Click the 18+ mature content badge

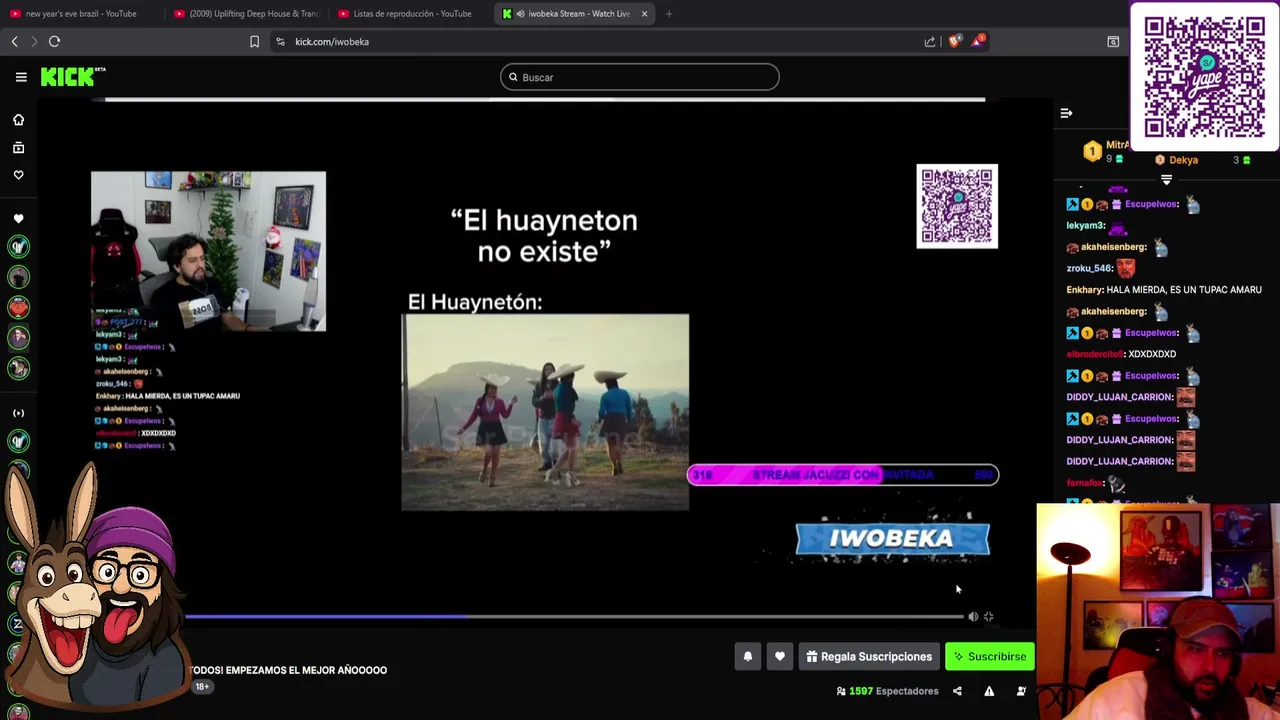202,687
